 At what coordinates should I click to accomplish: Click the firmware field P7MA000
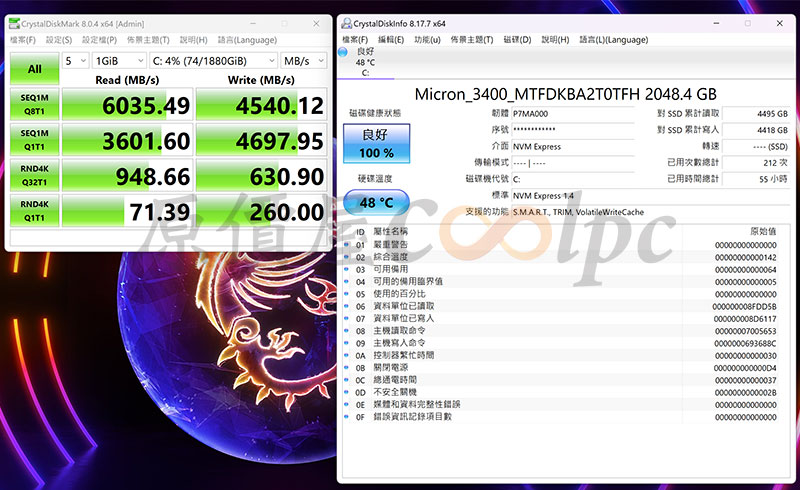pyautogui.click(x=572, y=114)
